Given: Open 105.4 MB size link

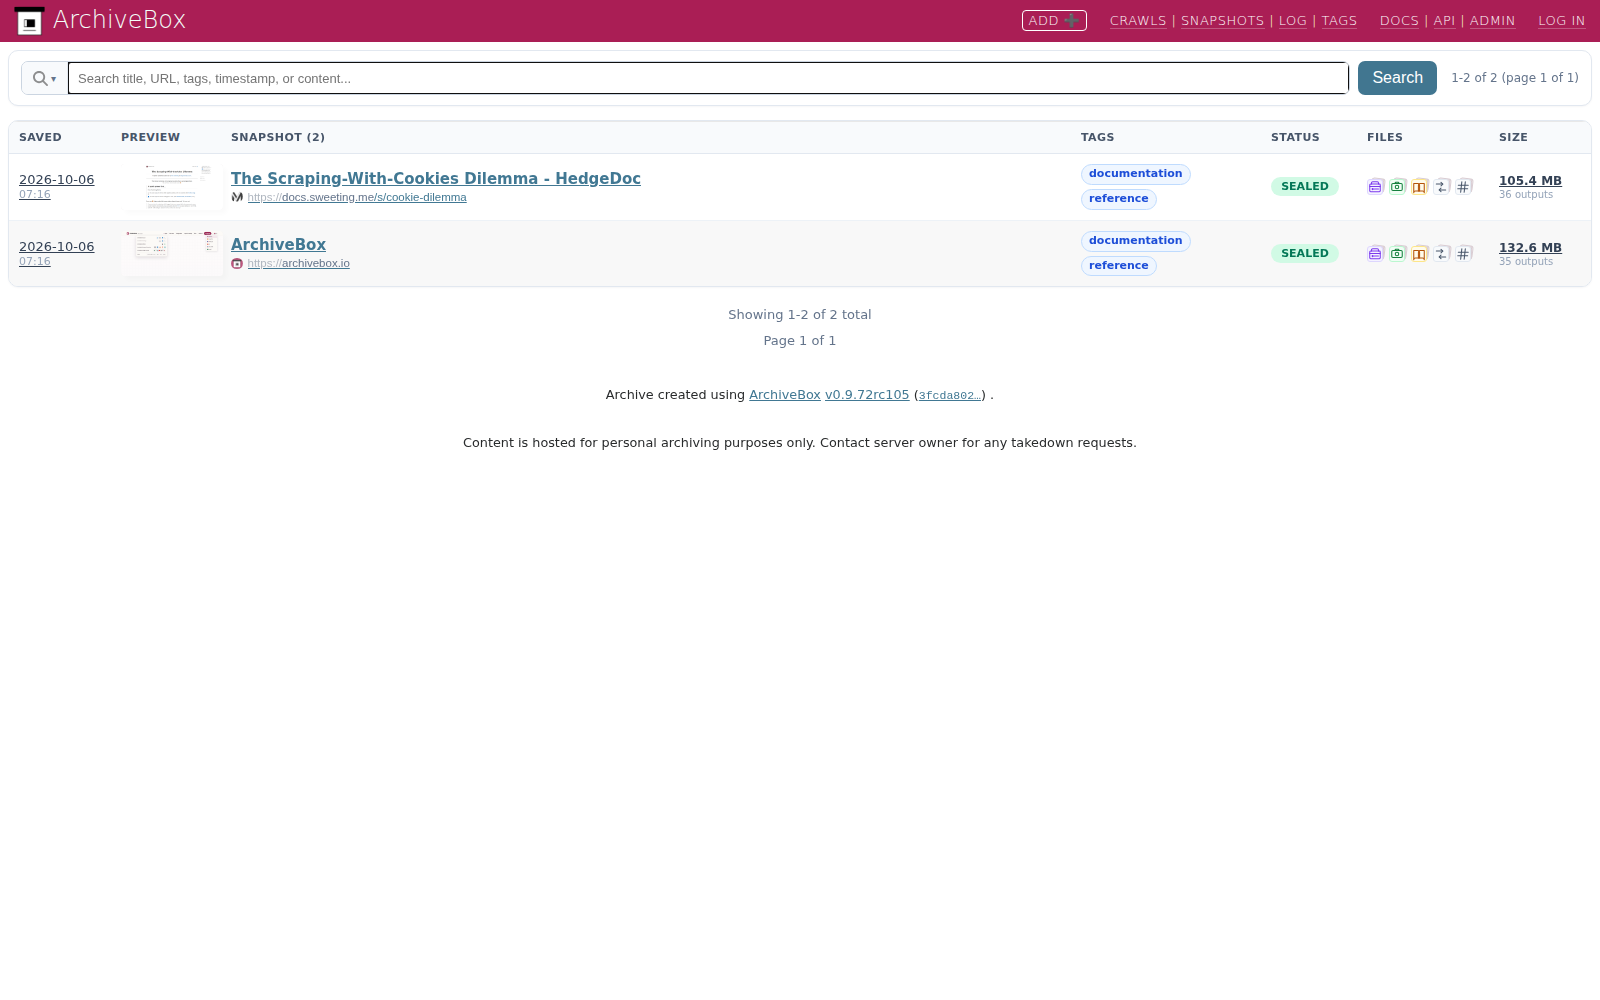Looking at the screenshot, I should [1530, 181].
